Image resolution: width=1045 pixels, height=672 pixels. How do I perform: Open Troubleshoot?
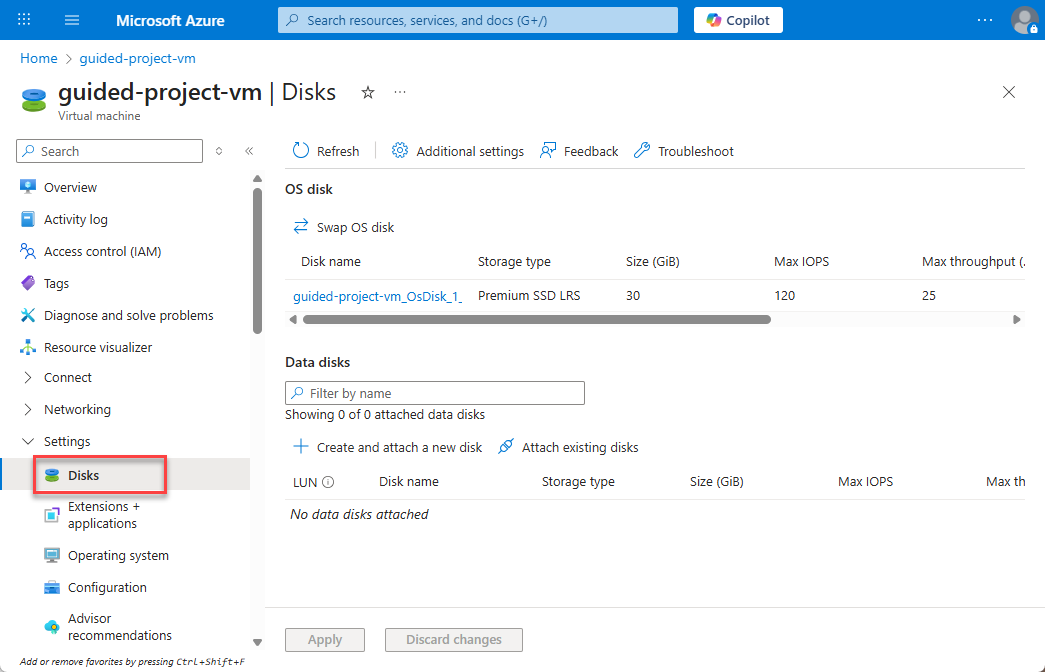click(683, 151)
